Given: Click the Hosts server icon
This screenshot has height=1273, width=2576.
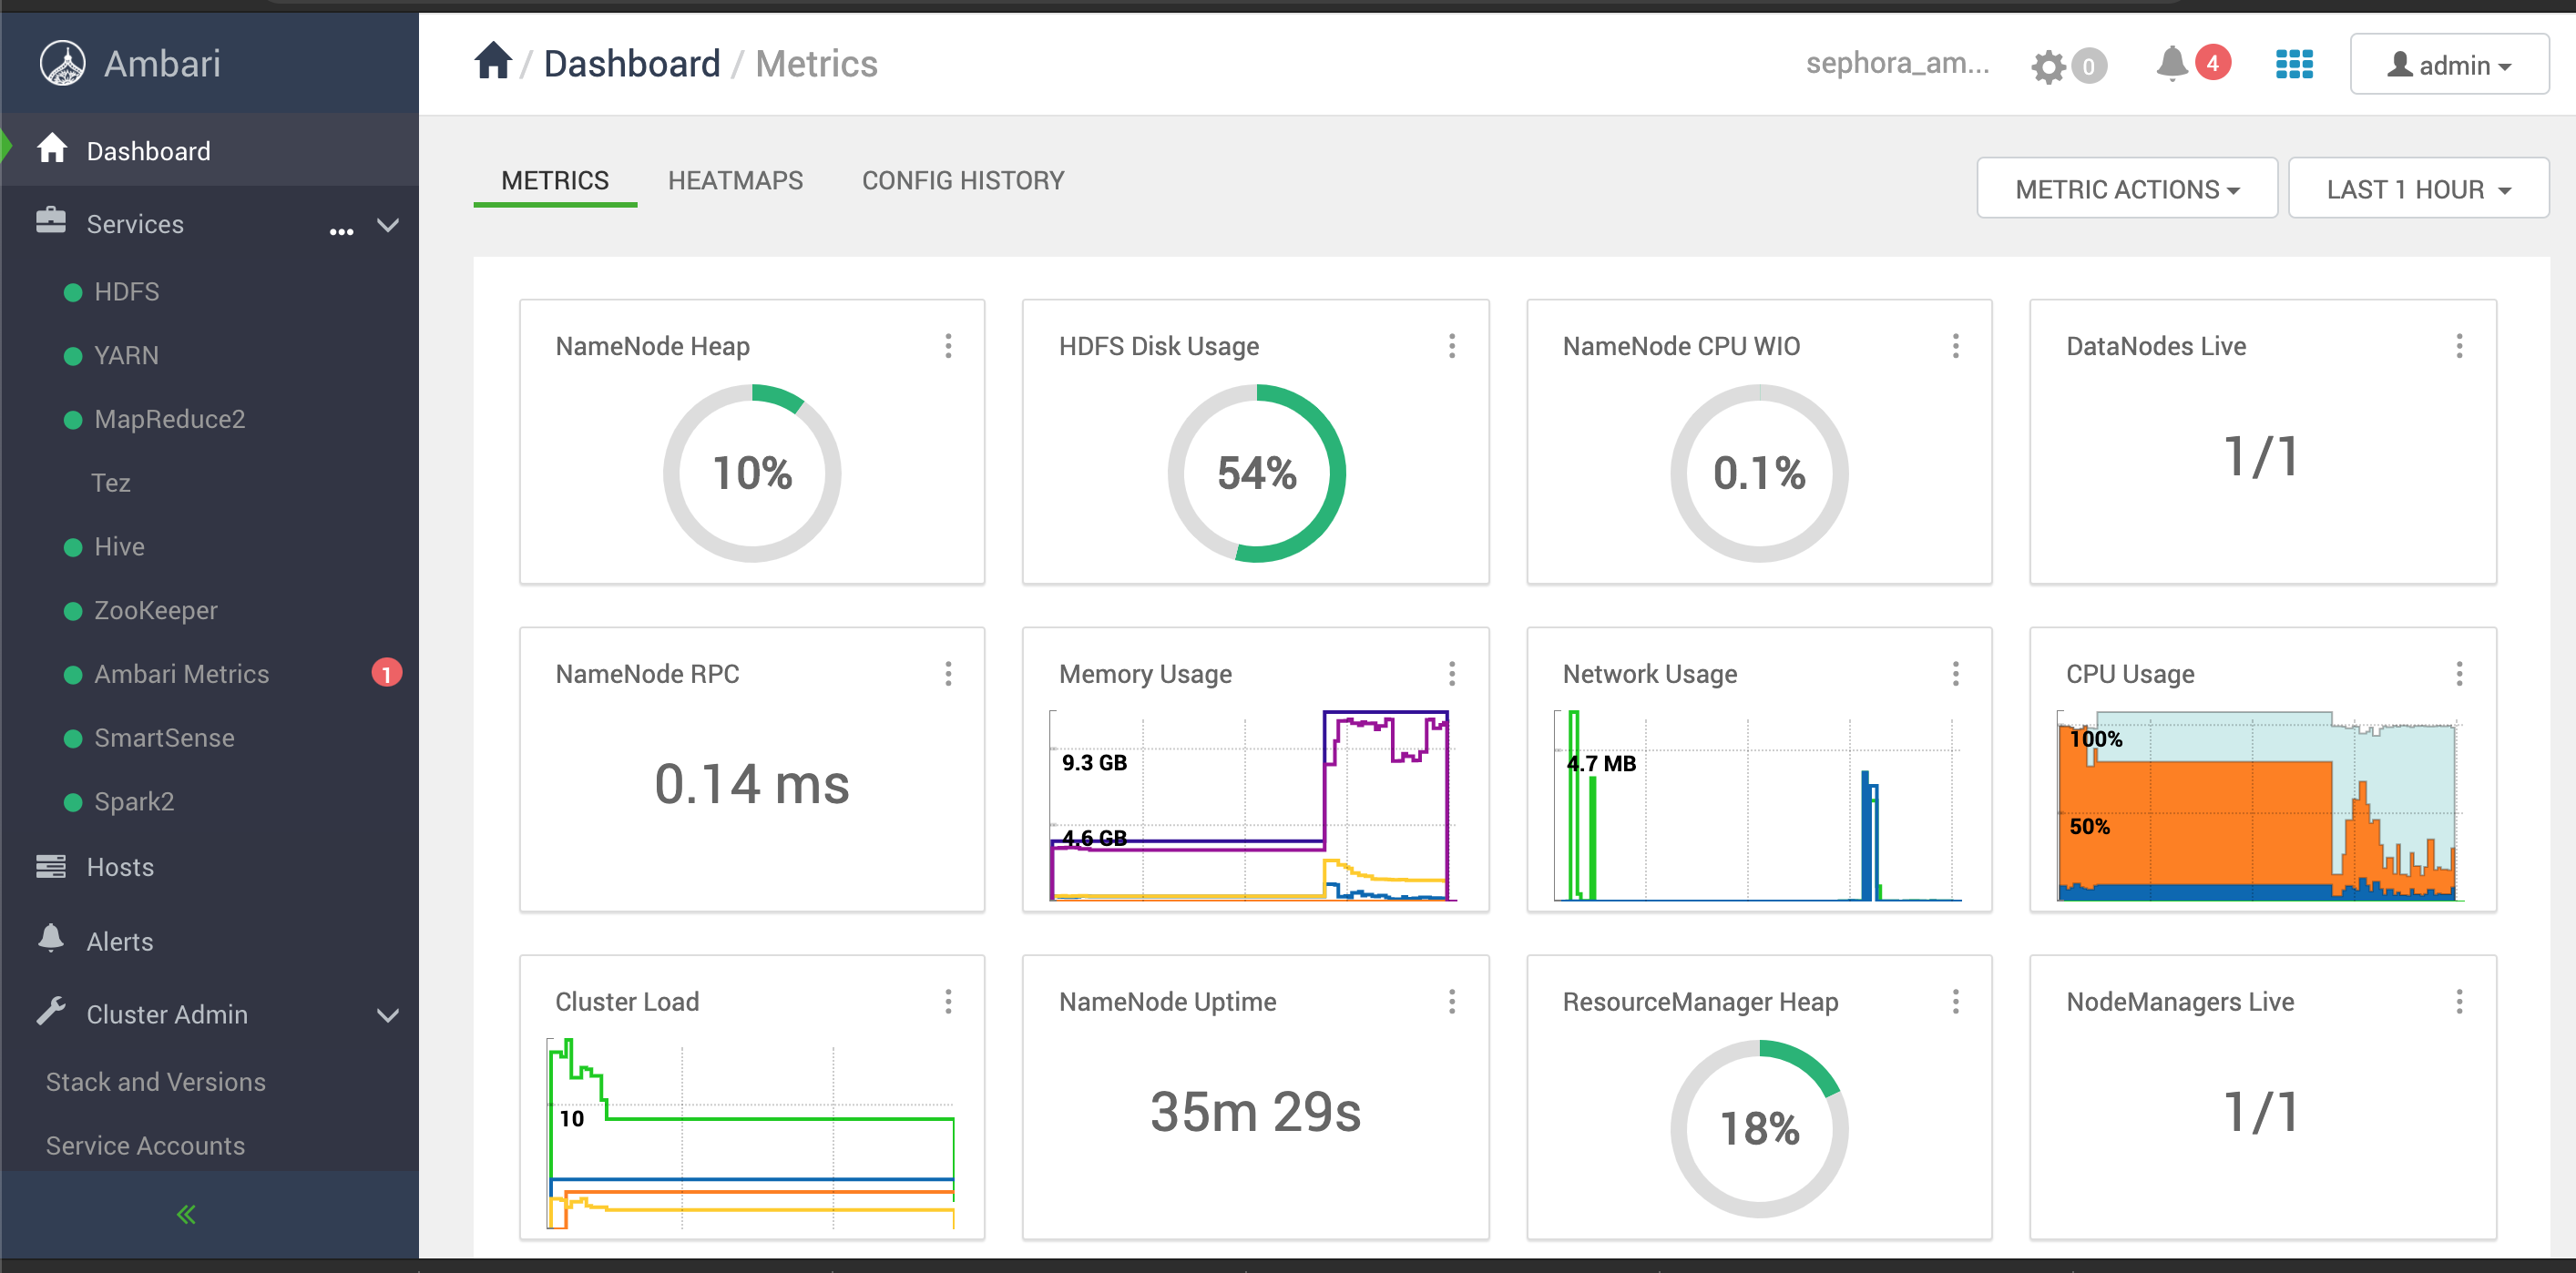Looking at the screenshot, I should click(x=51, y=866).
